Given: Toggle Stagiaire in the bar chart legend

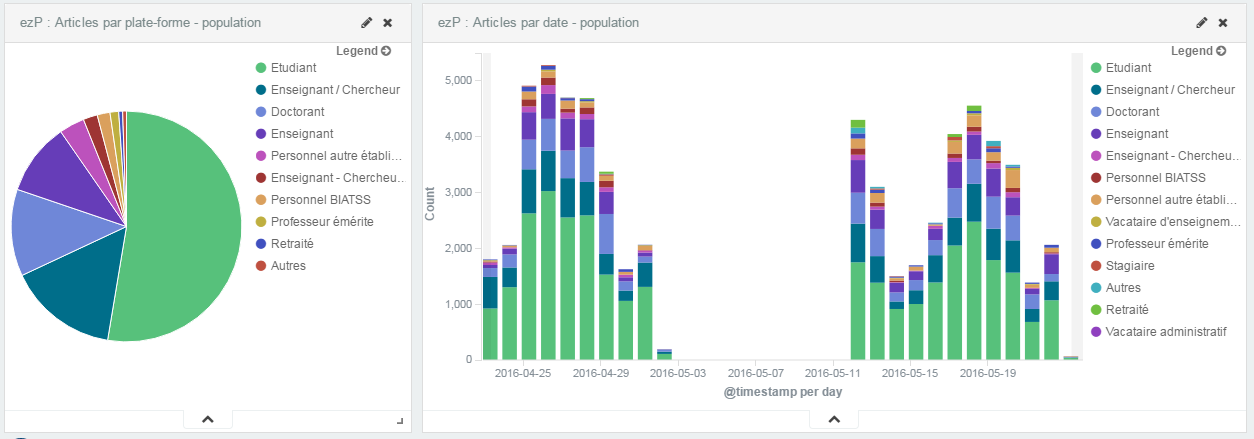Looking at the screenshot, I should pos(1130,266).
